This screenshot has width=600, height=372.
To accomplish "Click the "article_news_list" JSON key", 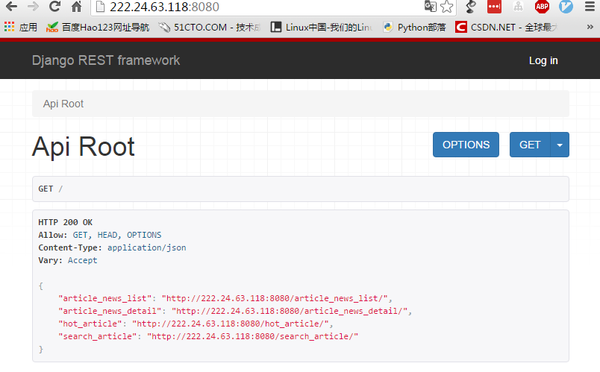I will point(105,298).
